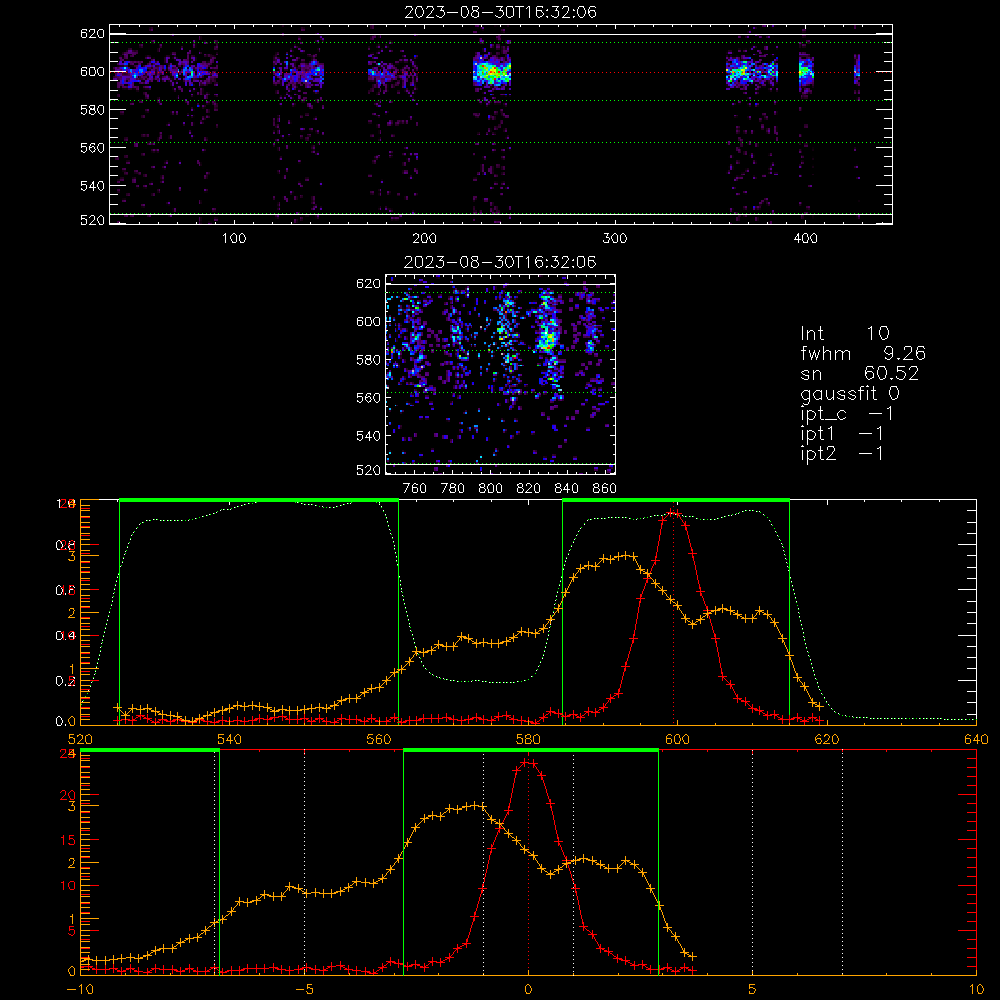Select the 'ipt1 -1' readout text
This screenshot has width=1000, height=1000.
(x=842, y=434)
